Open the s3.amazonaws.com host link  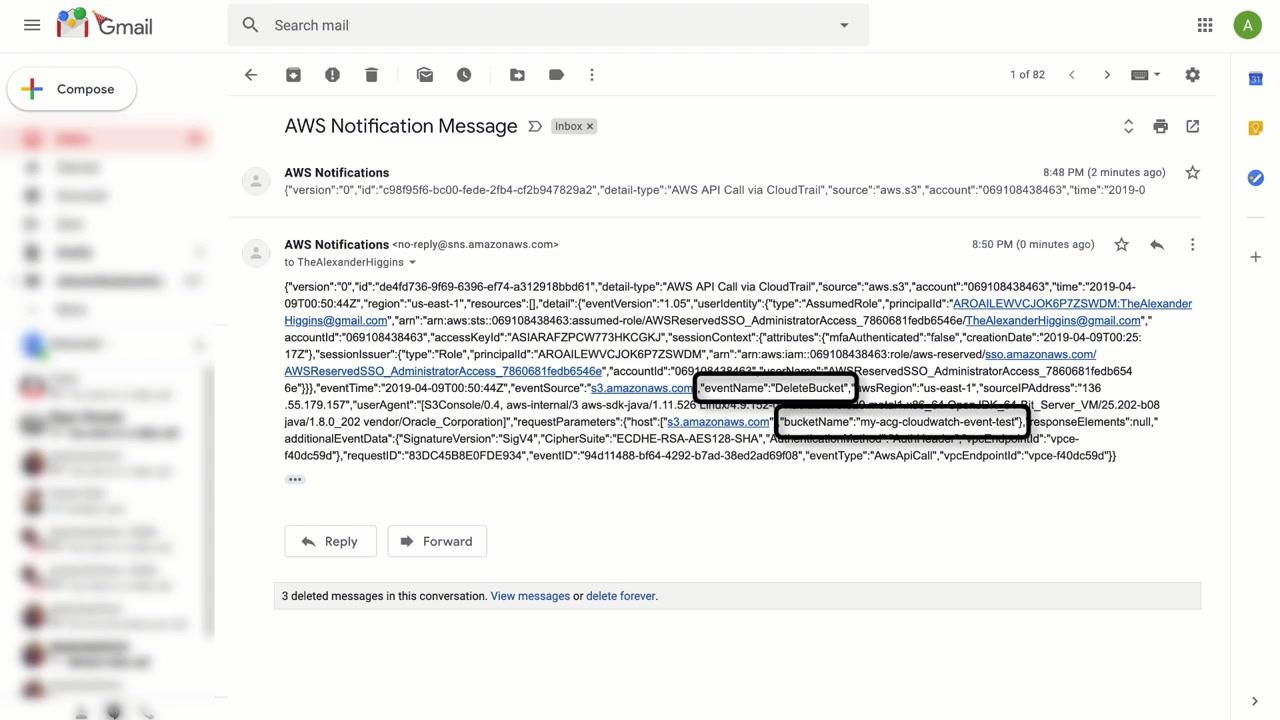coord(718,422)
